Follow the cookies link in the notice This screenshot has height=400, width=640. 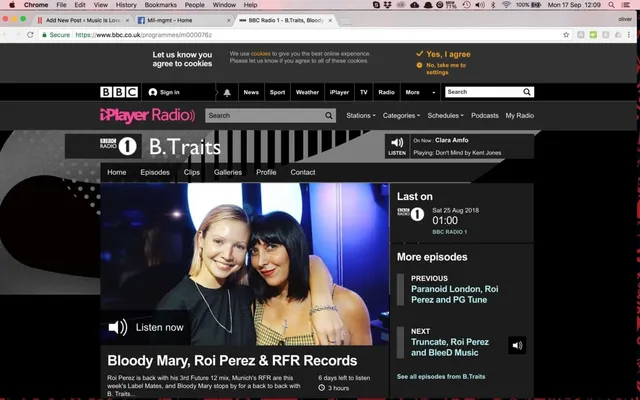pyautogui.click(x=260, y=53)
